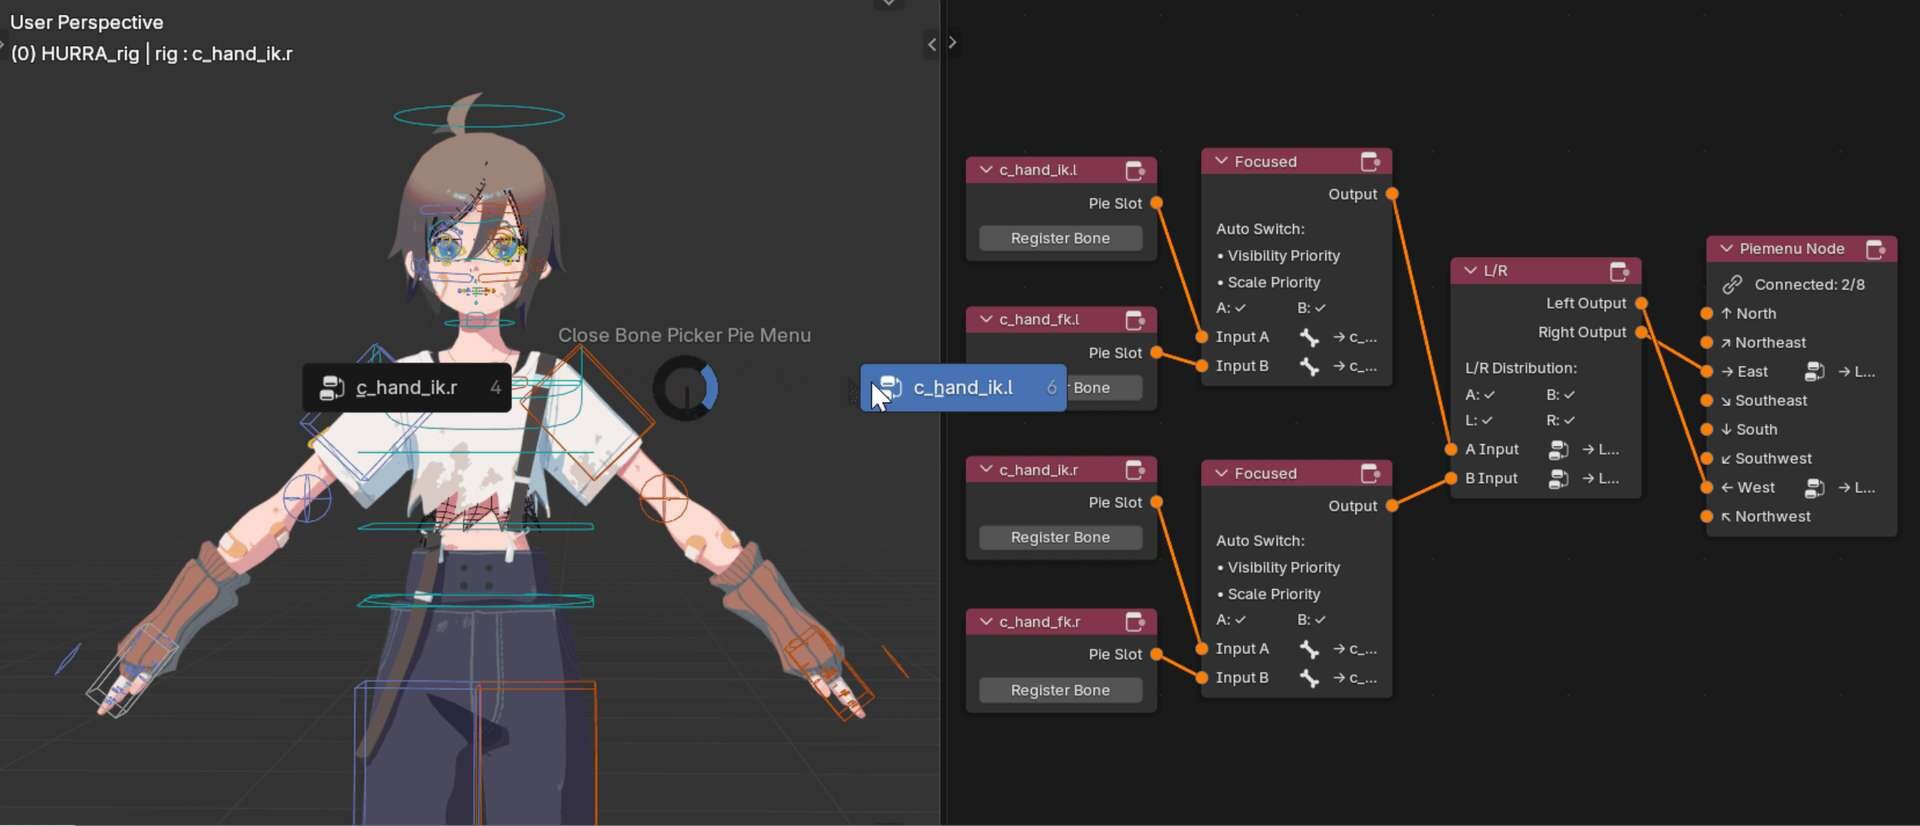Click the link icon next to Connected: 2/8
This screenshot has height=826, width=1920.
[x=1732, y=285]
